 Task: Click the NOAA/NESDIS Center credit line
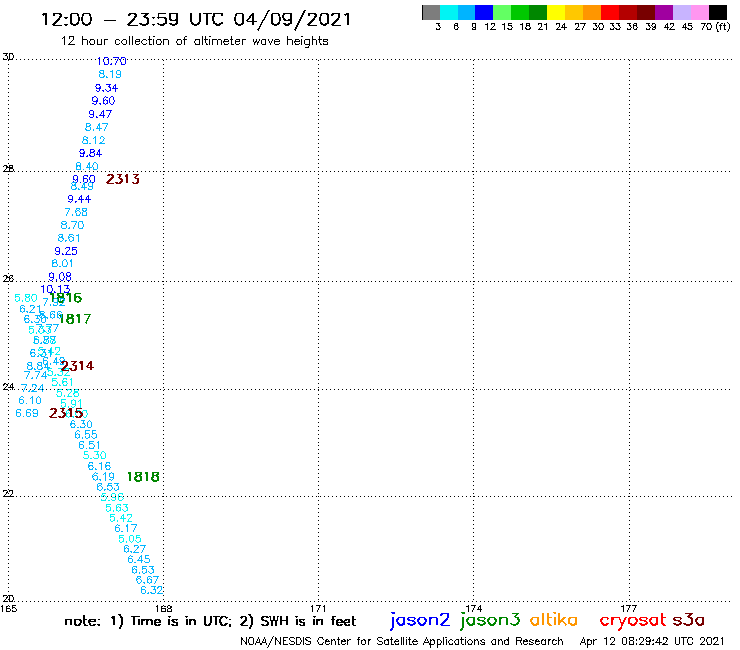click(402, 641)
